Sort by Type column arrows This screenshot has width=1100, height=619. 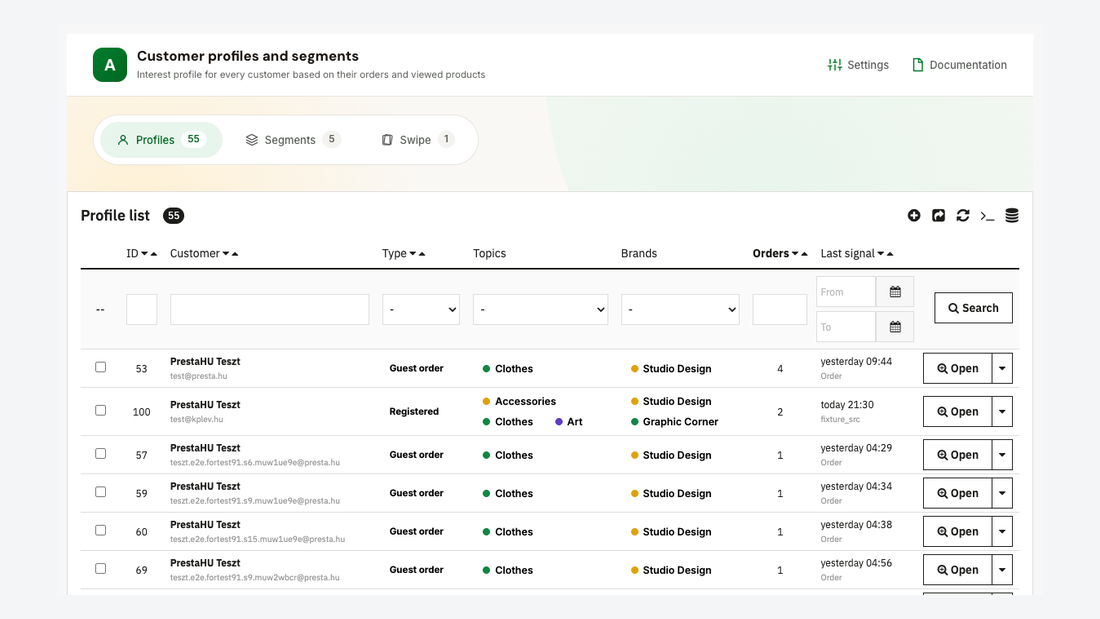coord(417,253)
